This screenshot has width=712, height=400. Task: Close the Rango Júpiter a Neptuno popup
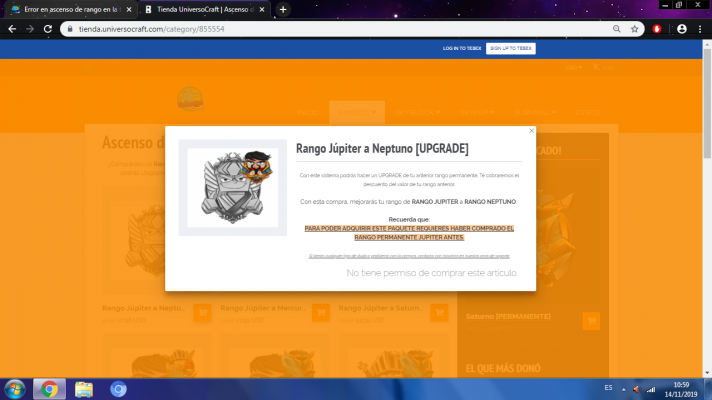point(531,131)
